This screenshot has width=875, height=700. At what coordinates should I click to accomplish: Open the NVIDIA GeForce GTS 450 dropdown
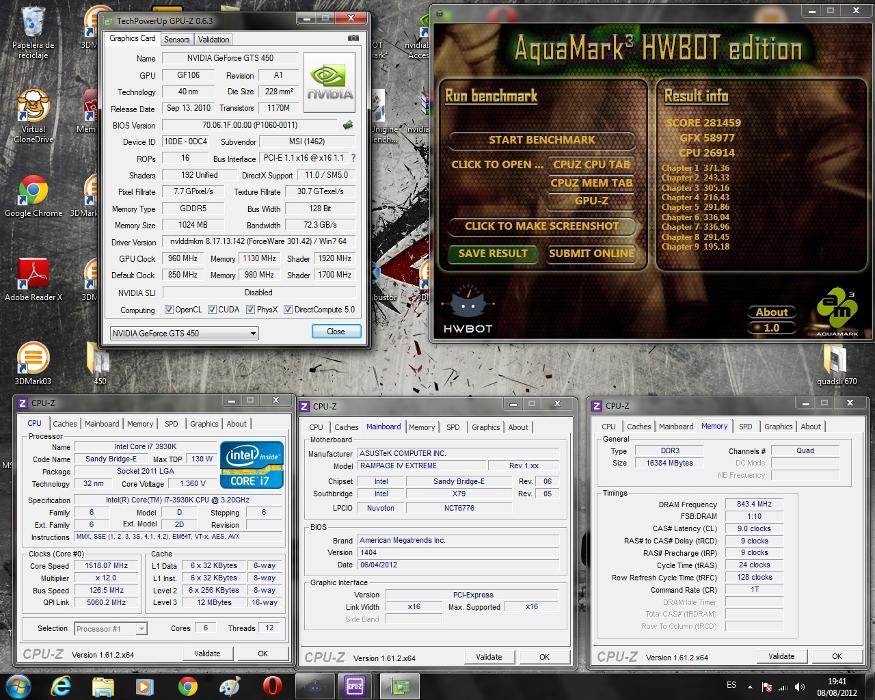184,333
